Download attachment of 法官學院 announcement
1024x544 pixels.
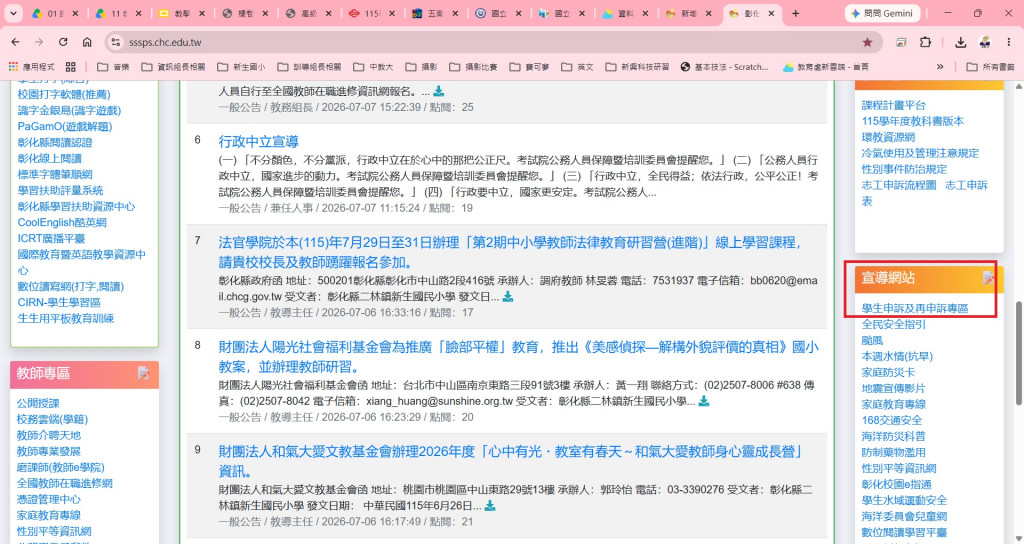(507, 296)
